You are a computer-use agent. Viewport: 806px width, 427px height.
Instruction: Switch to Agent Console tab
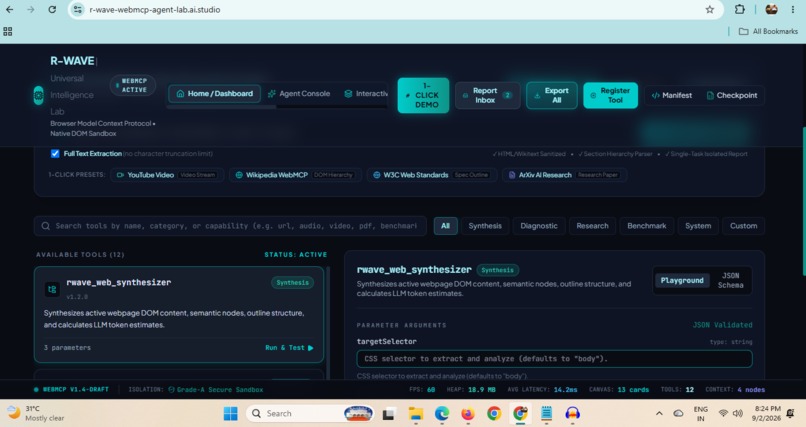click(299, 94)
